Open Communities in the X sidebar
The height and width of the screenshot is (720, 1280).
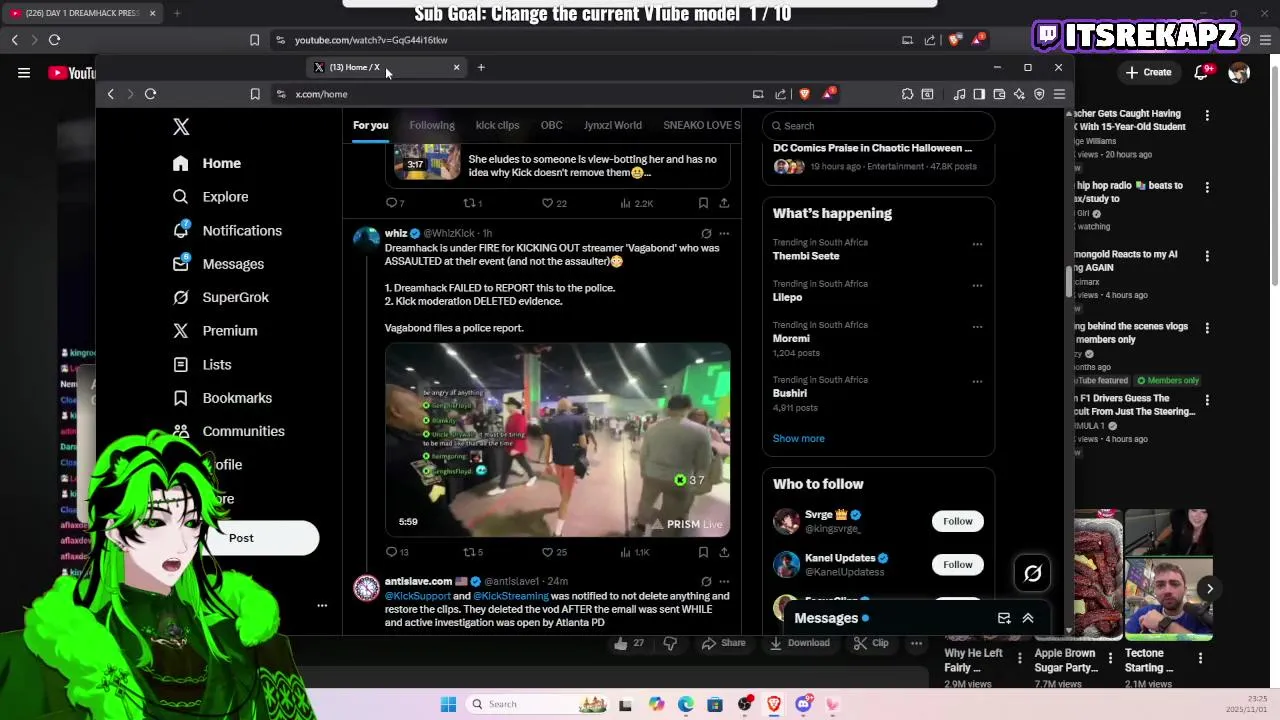coord(228,431)
